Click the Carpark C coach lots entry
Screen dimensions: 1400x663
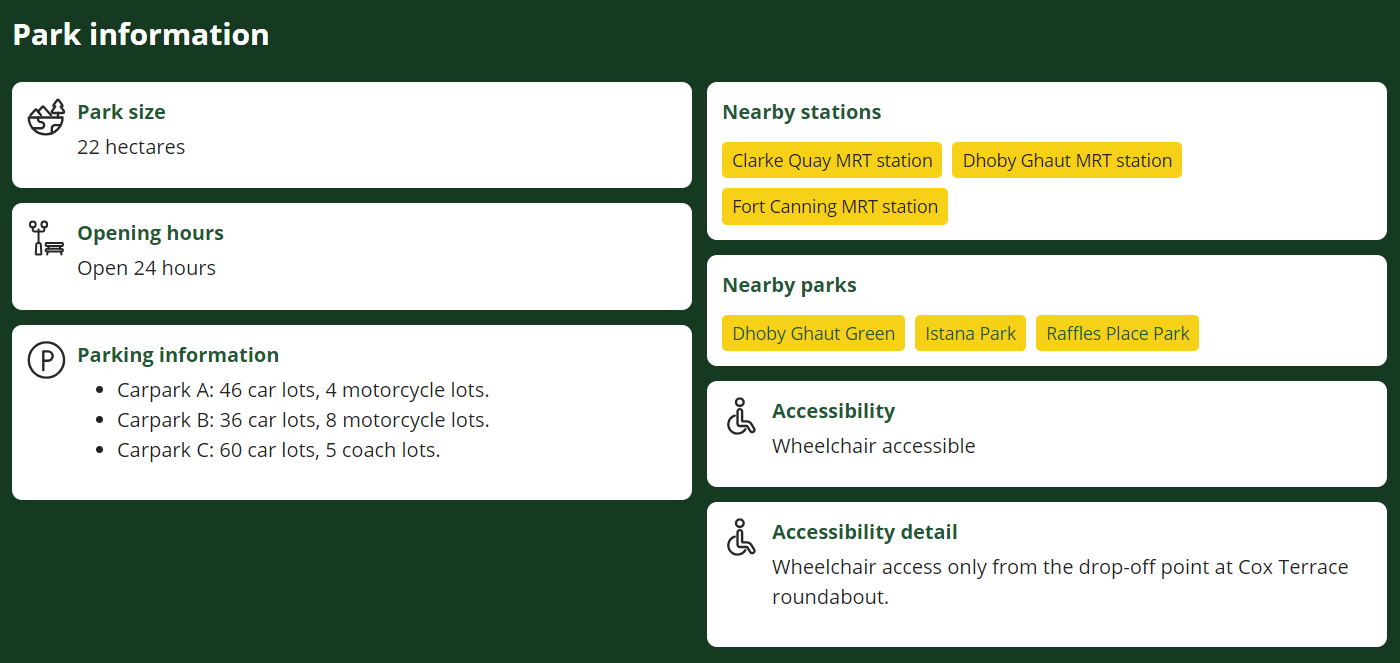279,450
